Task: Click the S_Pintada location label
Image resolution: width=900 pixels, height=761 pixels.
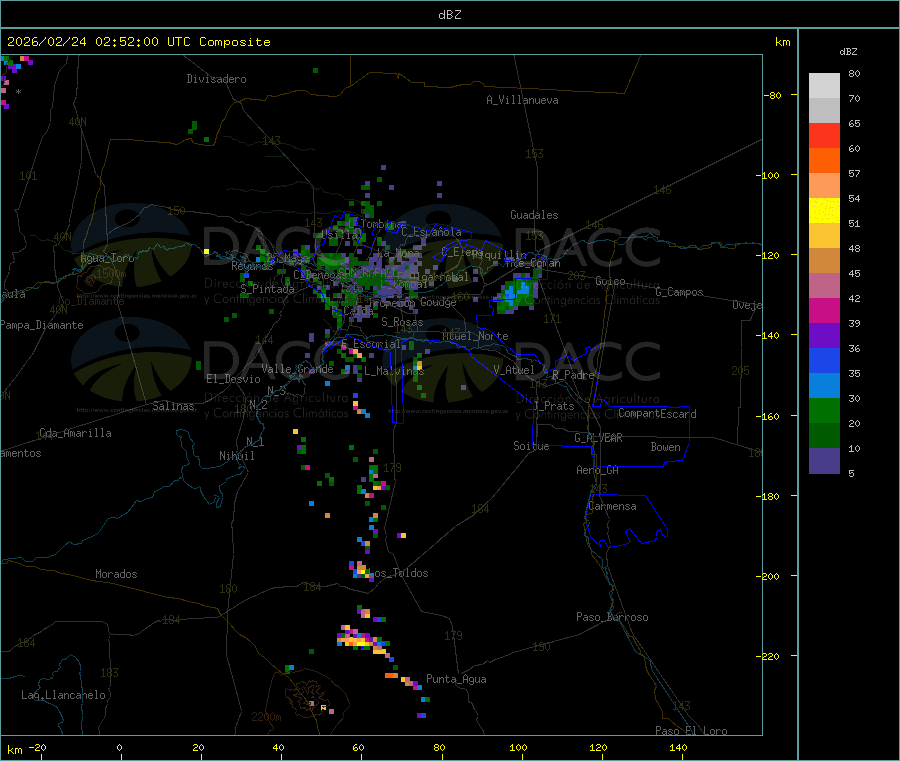Action: [267, 289]
